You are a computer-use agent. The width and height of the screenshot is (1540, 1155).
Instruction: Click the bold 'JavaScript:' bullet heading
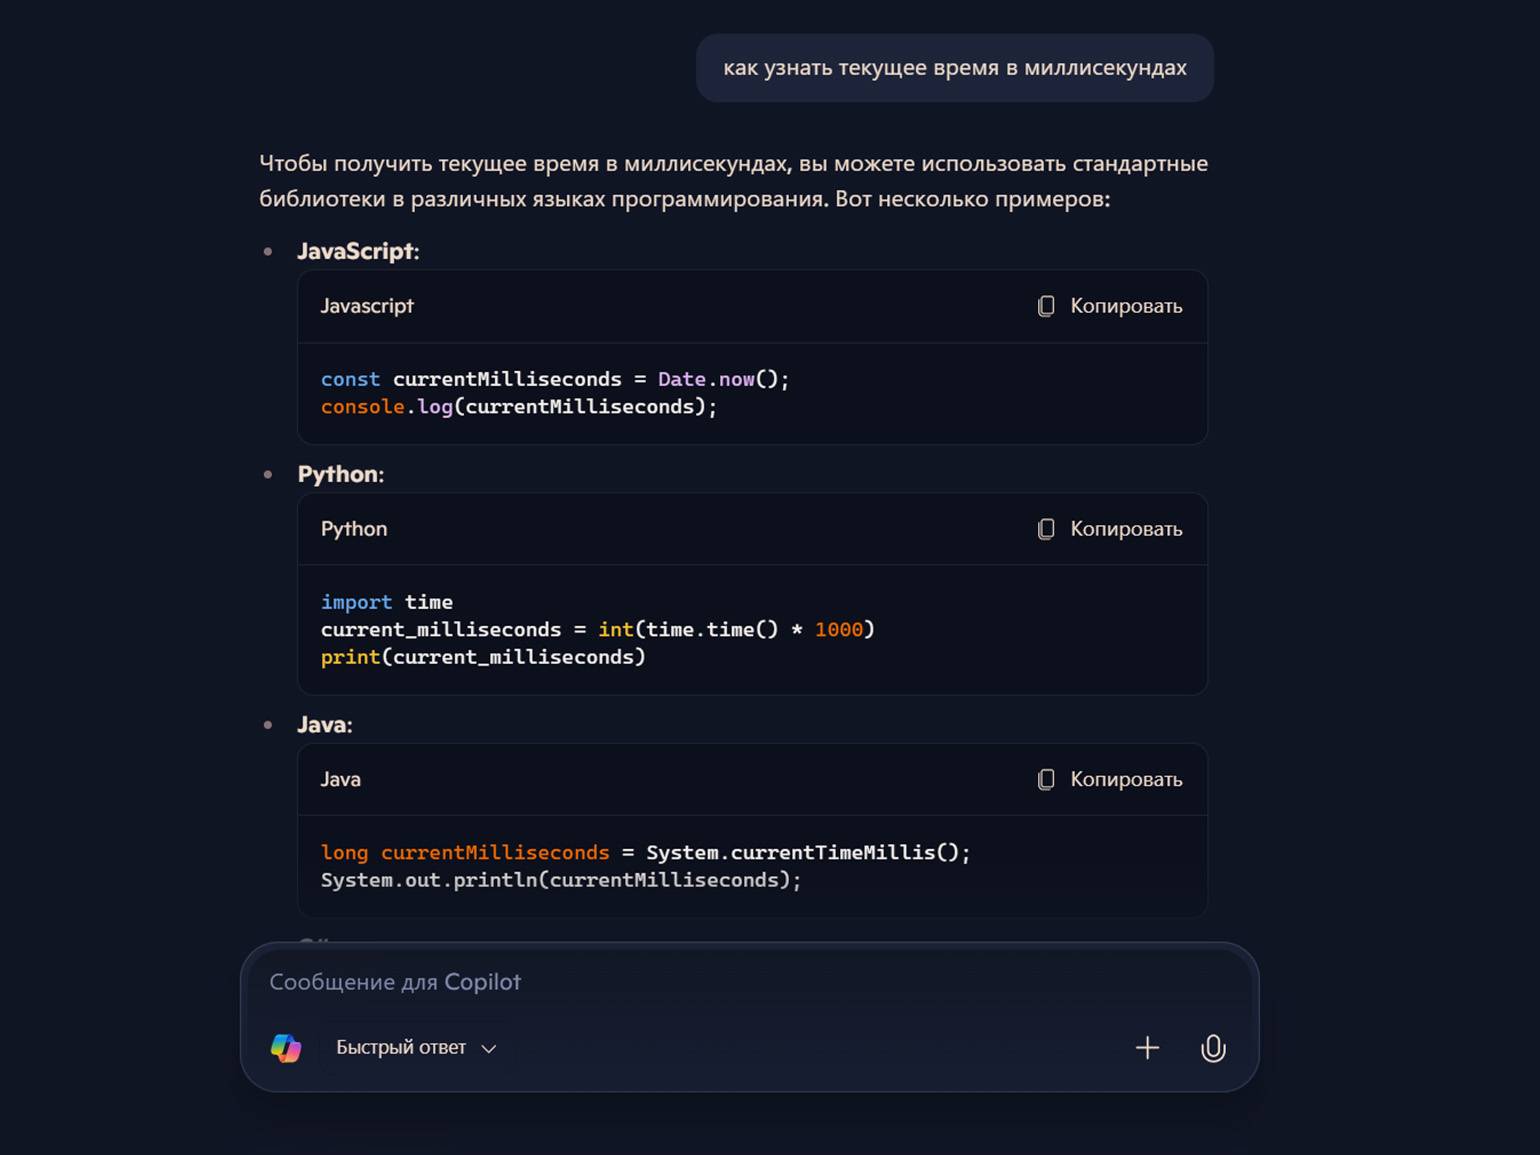(357, 251)
